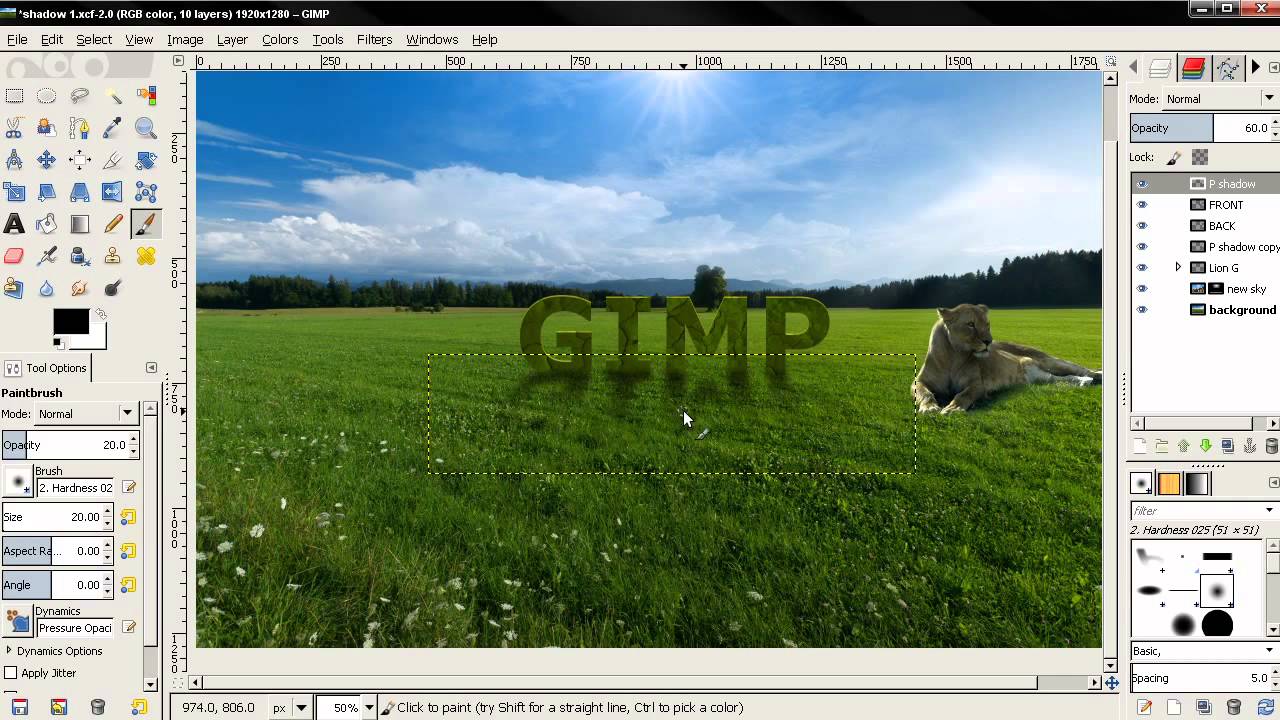Select the Scale tool
Image resolution: width=1280 pixels, height=720 pixels.
click(14, 192)
